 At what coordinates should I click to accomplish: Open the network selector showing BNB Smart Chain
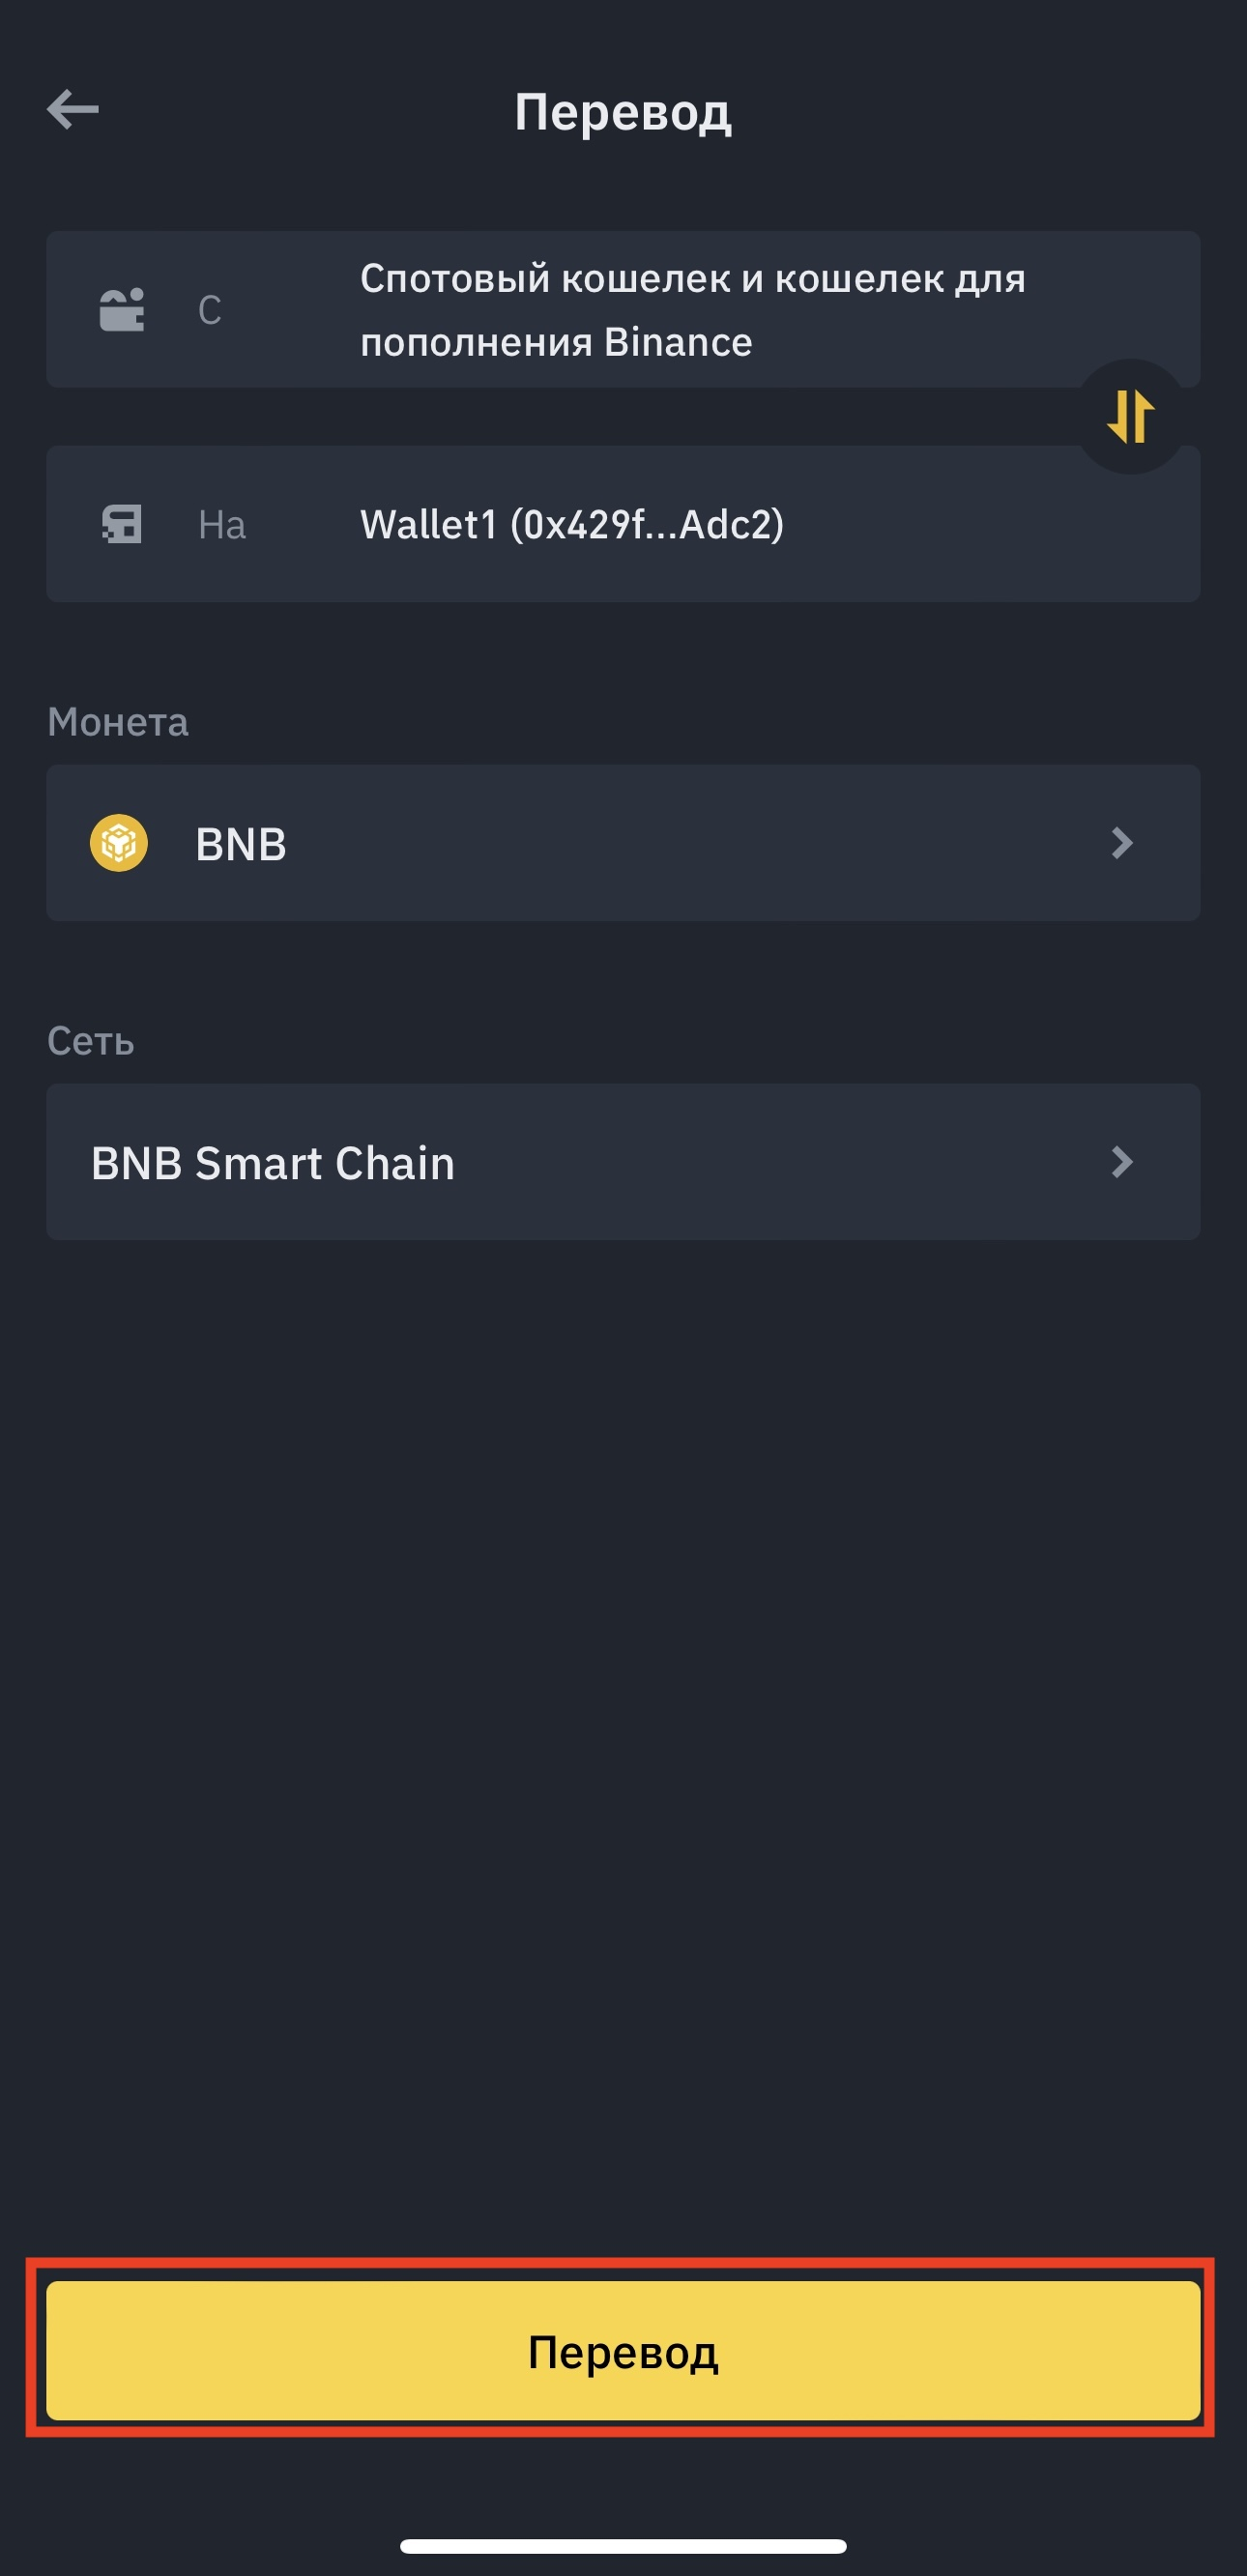623,1161
